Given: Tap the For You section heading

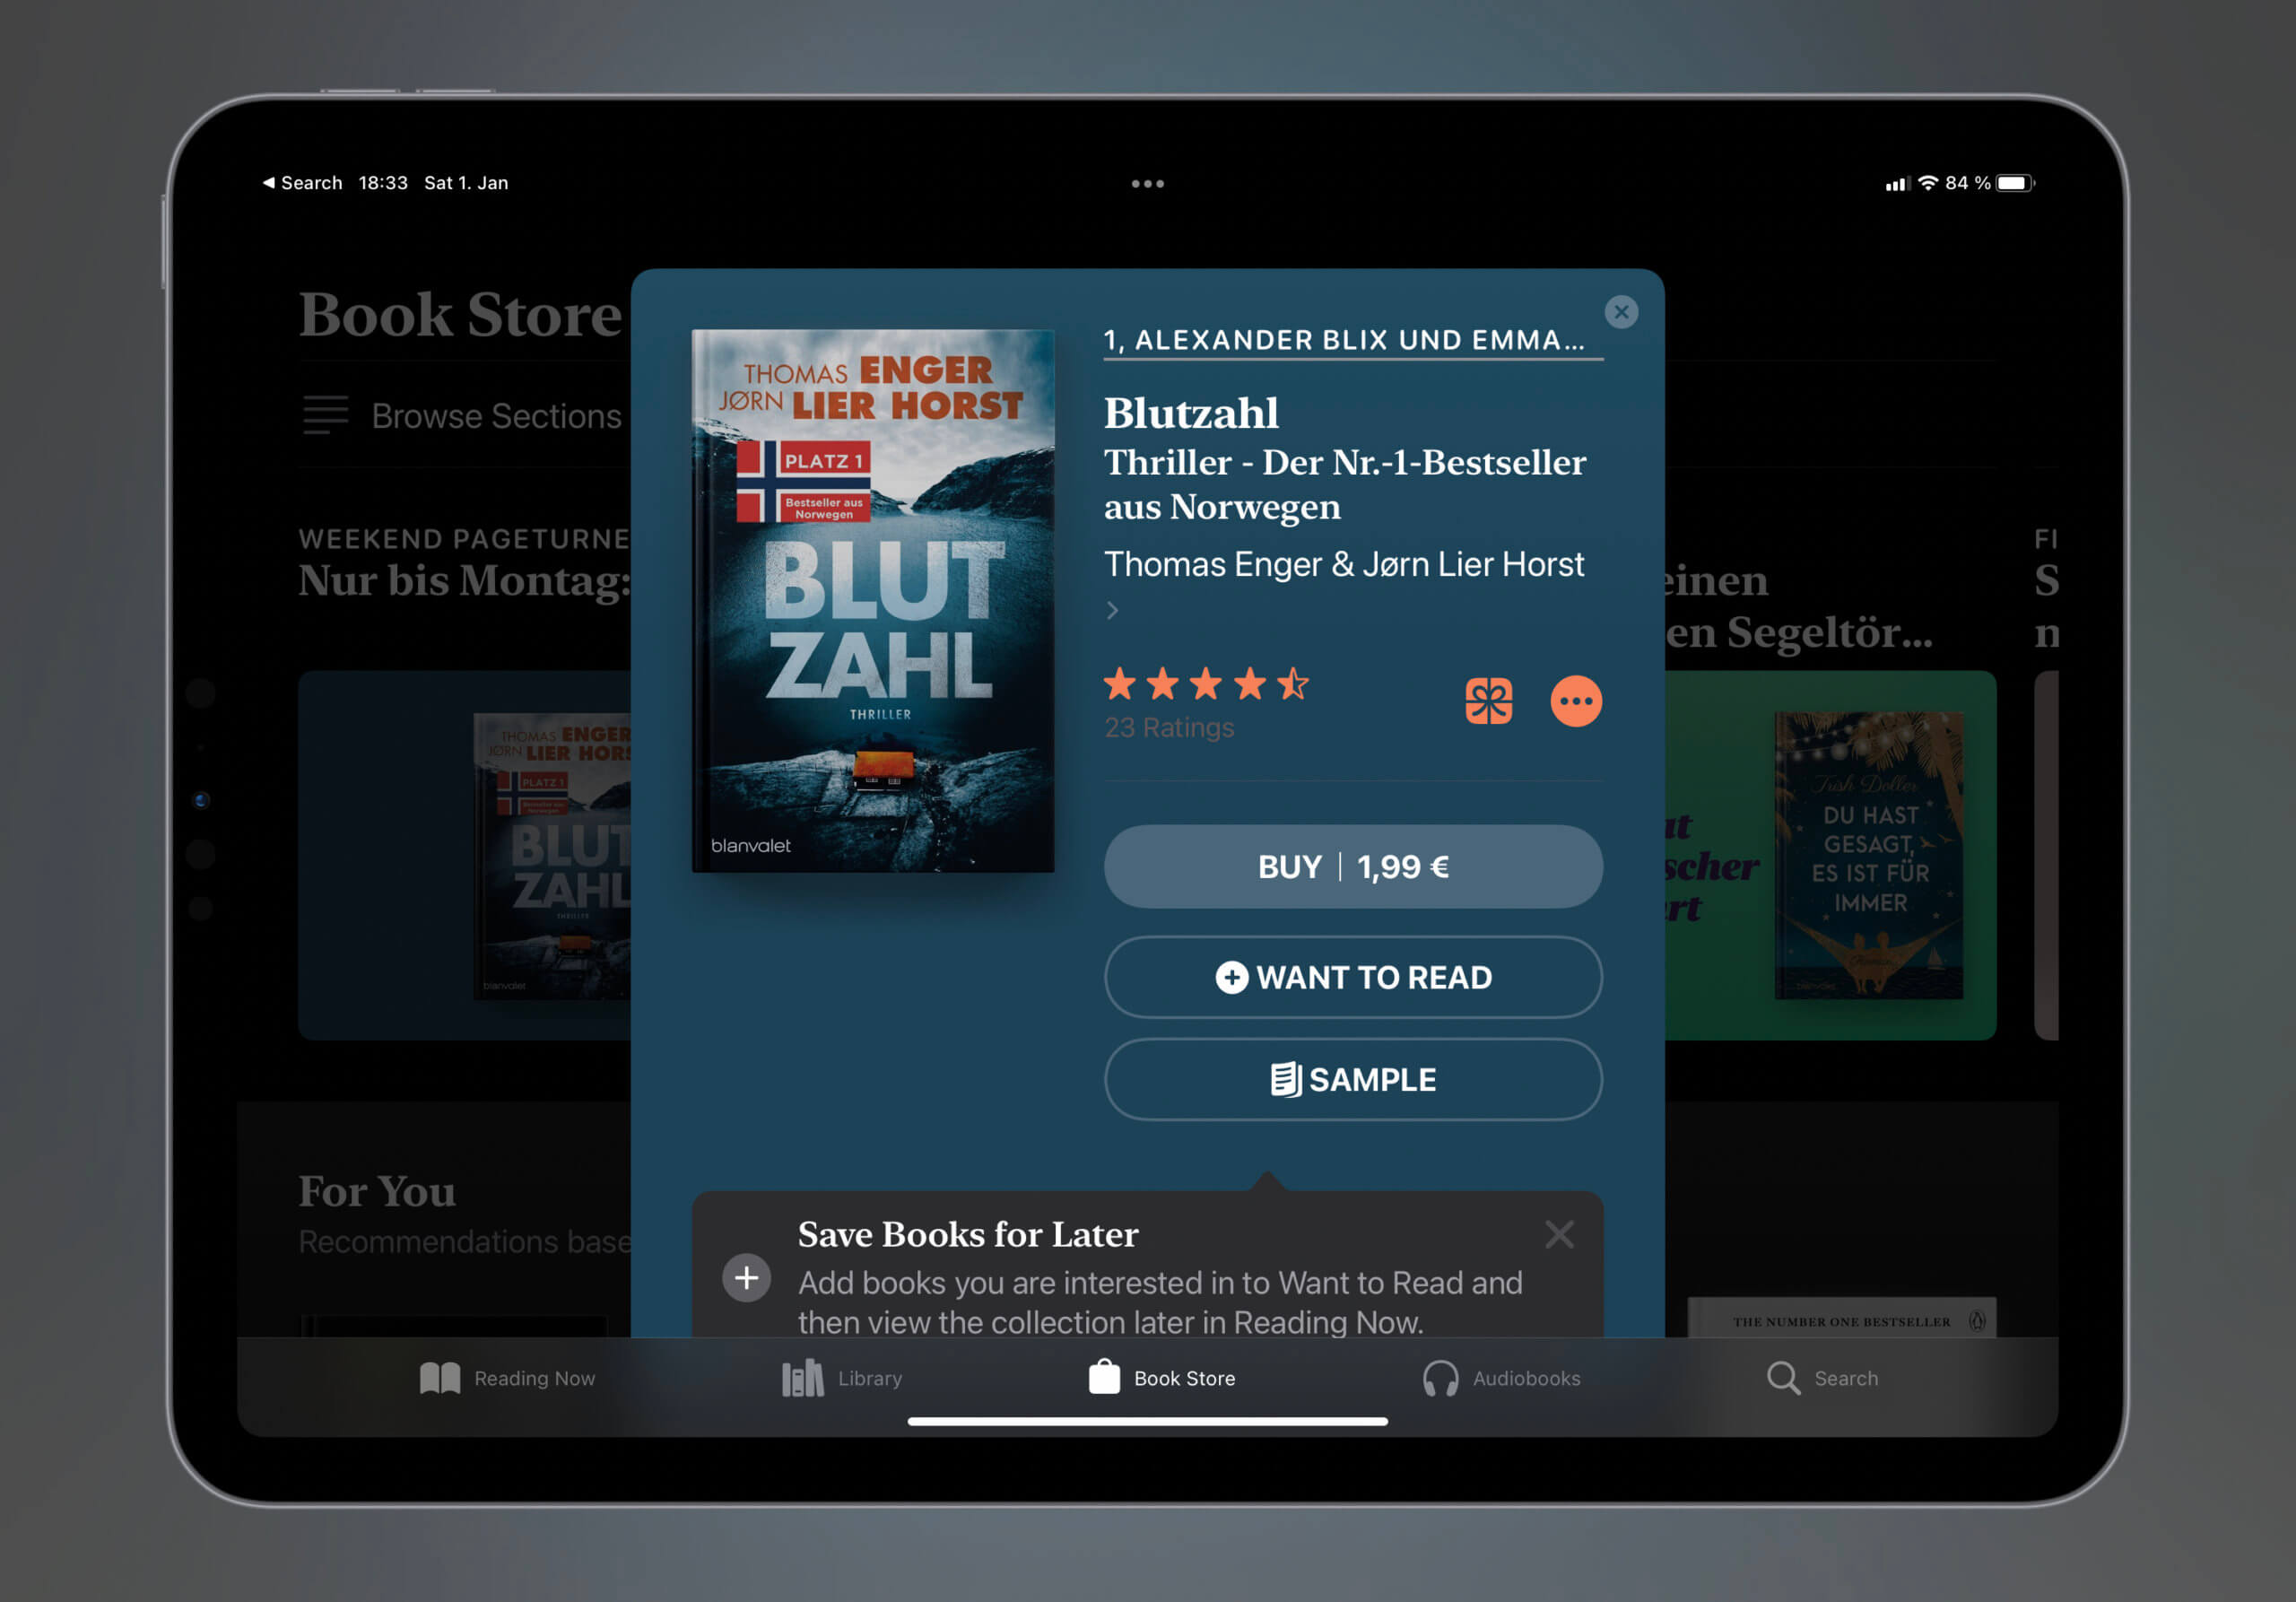Looking at the screenshot, I should coord(377,1191).
